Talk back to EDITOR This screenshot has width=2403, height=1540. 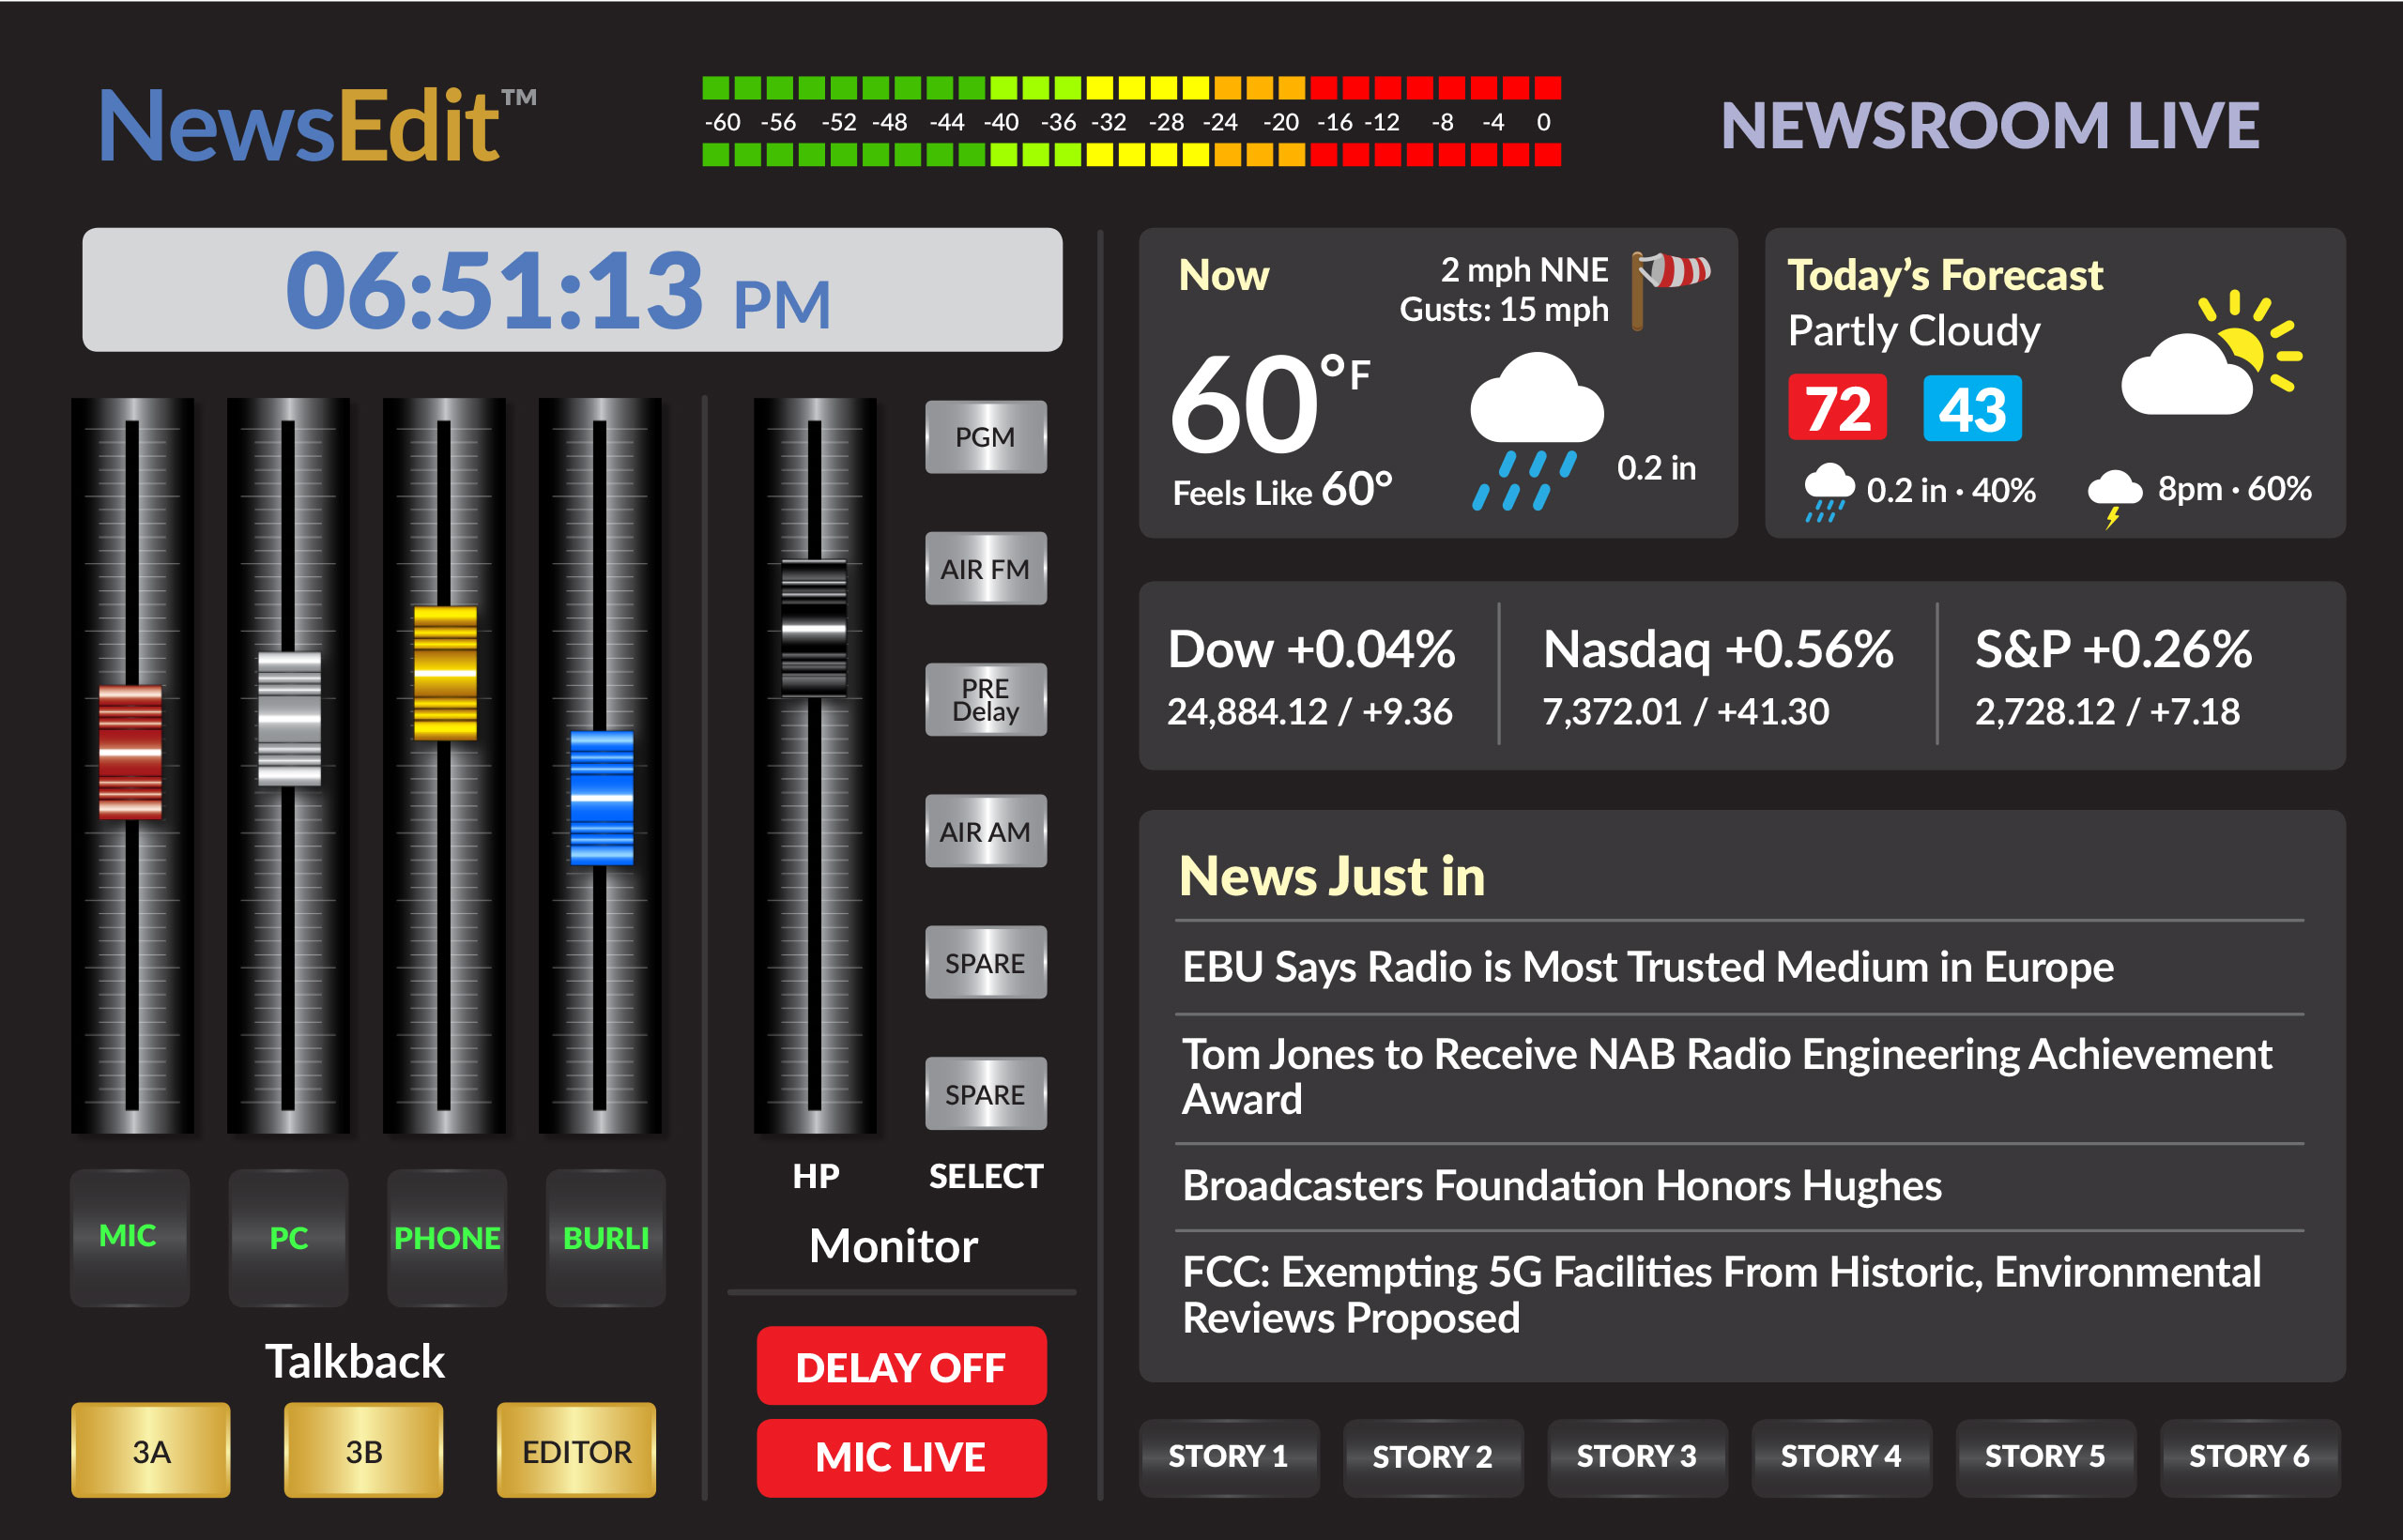(577, 1450)
